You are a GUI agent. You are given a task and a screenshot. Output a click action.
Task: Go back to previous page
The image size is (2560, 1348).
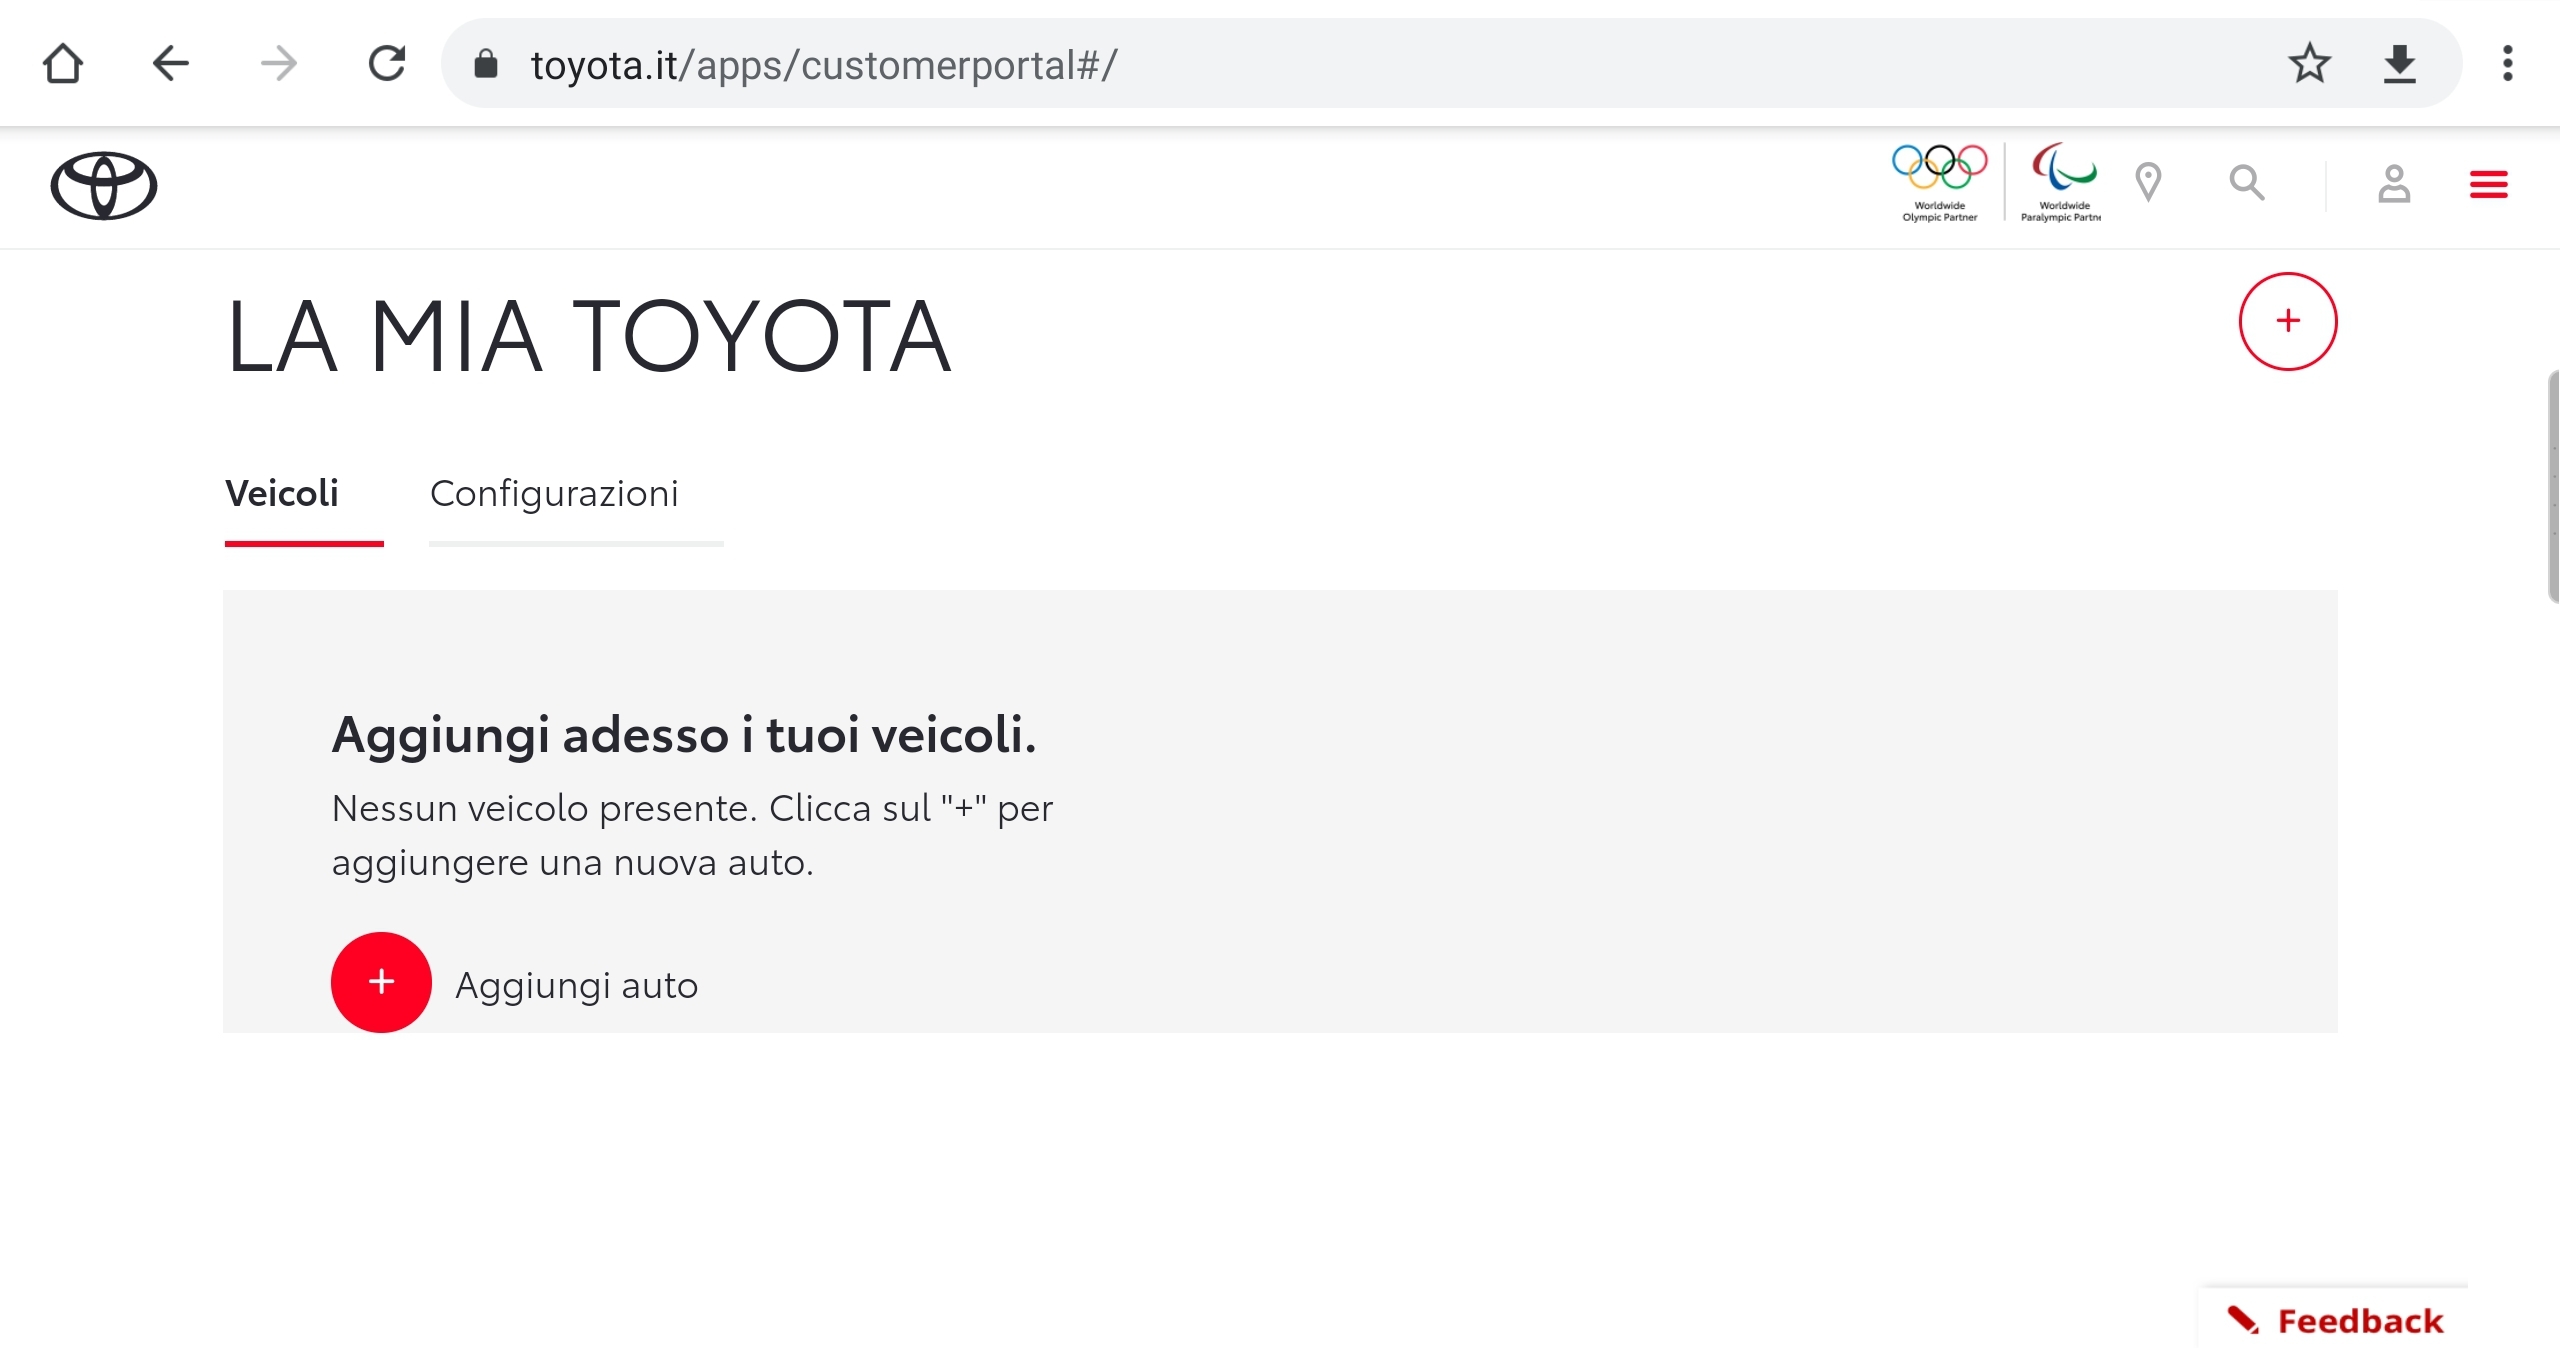click(171, 64)
